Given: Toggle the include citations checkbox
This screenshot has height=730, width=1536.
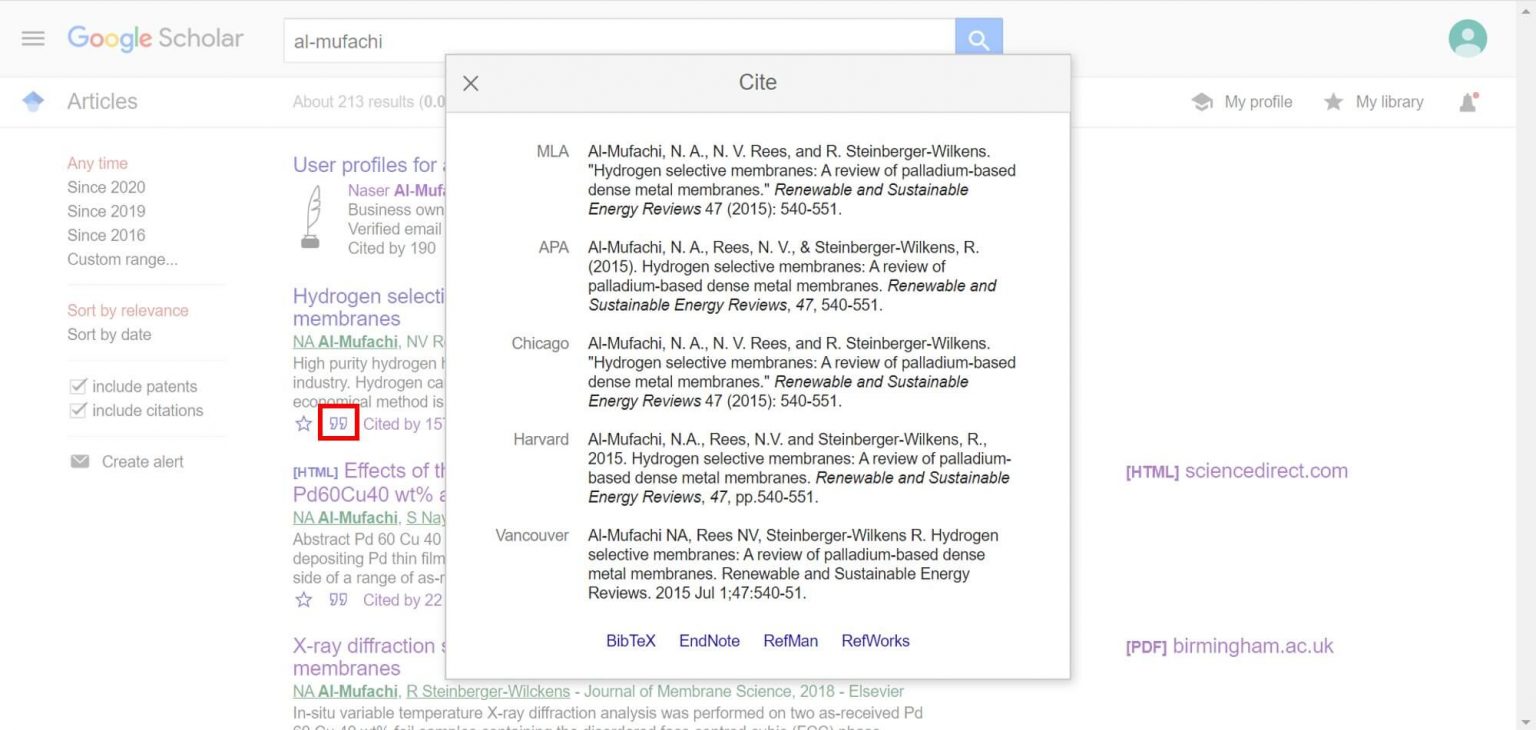Looking at the screenshot, I should point(78,411).
